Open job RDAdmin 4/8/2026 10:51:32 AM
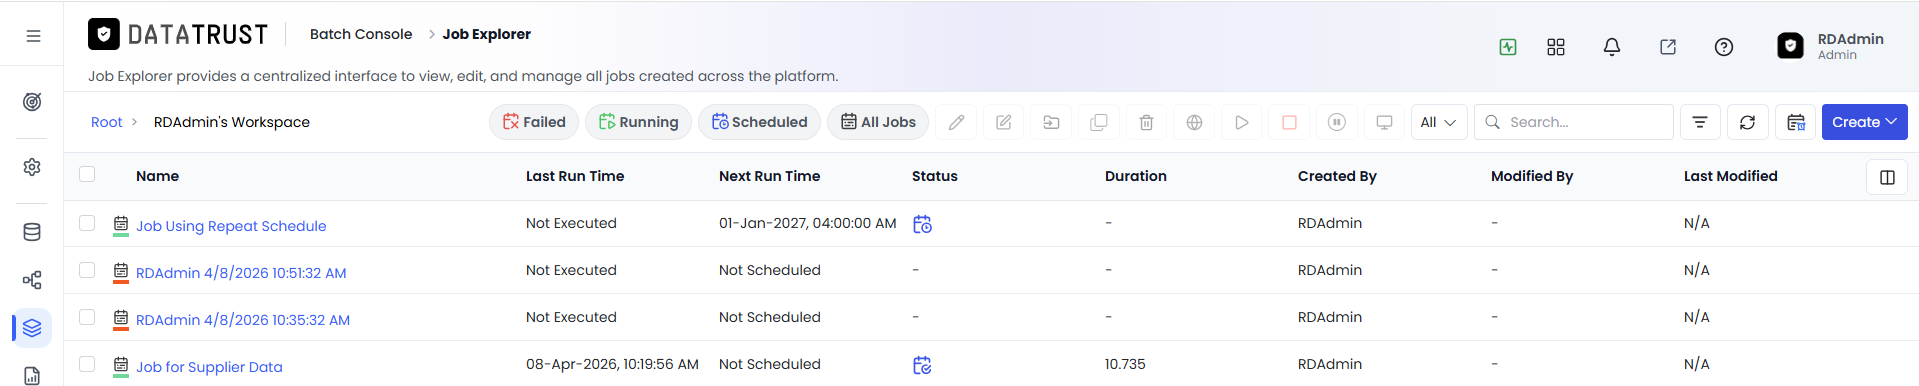Viewport: 1919px width, 386px height. point(241,273)
